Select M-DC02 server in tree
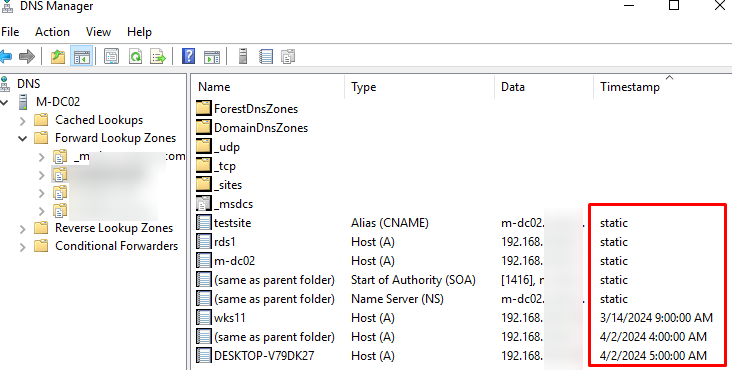The height and width of the screenshot is (370, 732). tap(58, 102)
